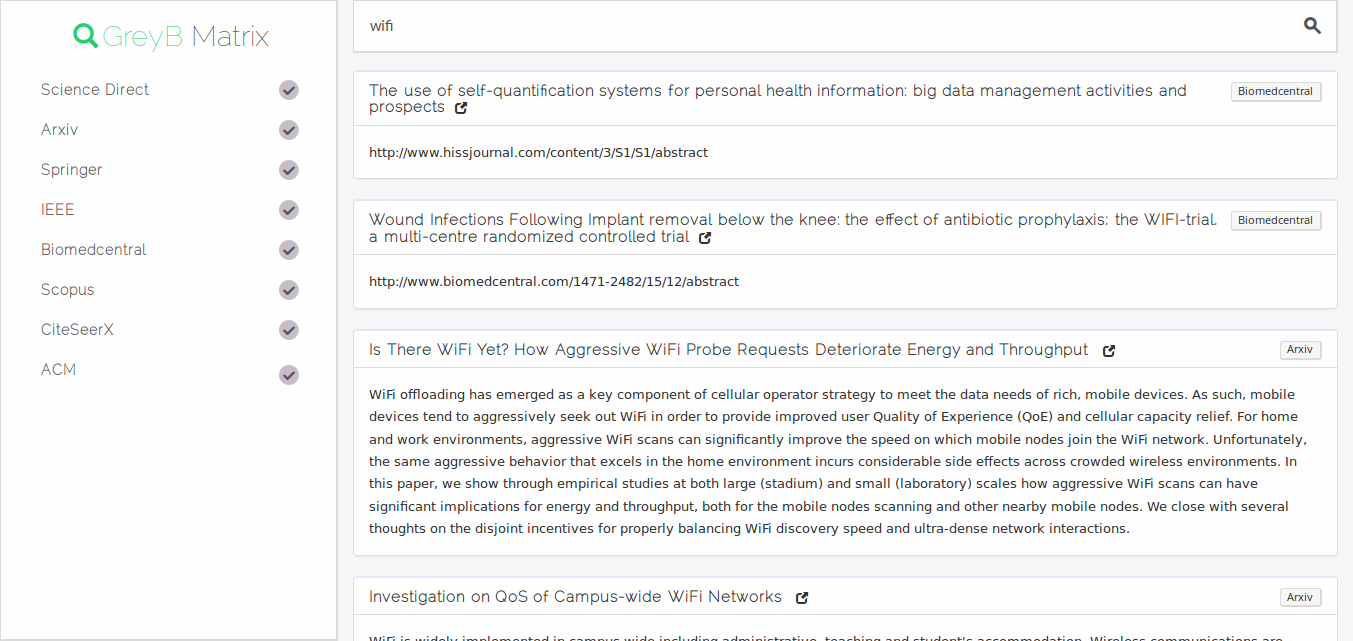This screenshot has height=641, width=1353.
Task: Open title Investigation on QoS of Campus-wide WiFi
Action: click(x=575, y=597)
